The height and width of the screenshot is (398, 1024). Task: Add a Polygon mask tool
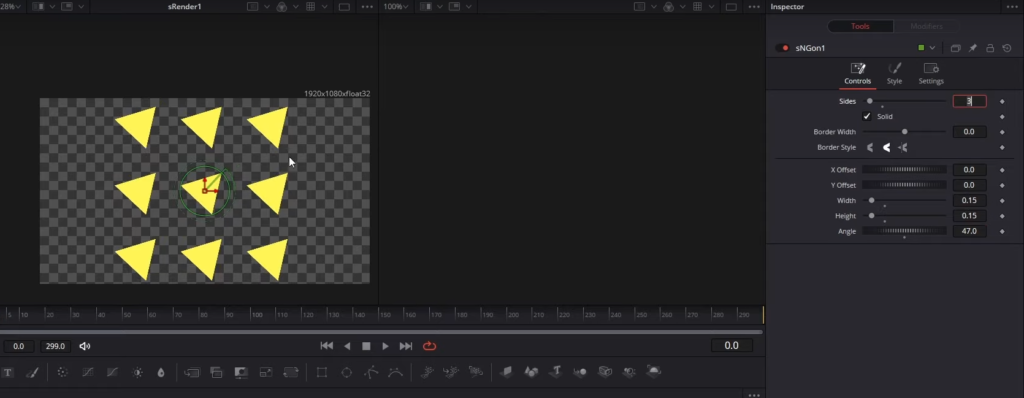point(371,373)
